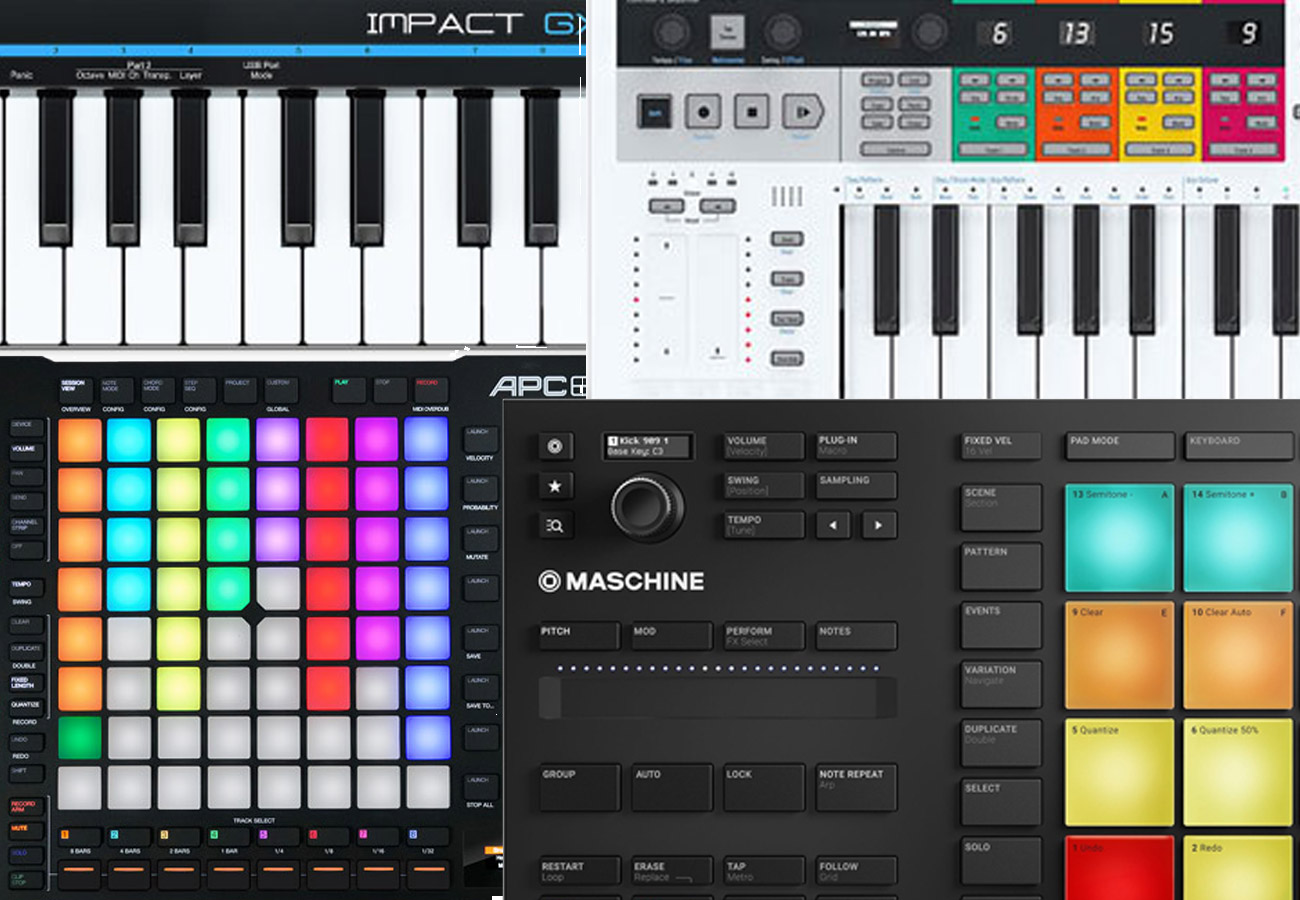1300x900 pixels.
Task: Click the square stop button on KeyStep
Action: (x=751, y=111)
